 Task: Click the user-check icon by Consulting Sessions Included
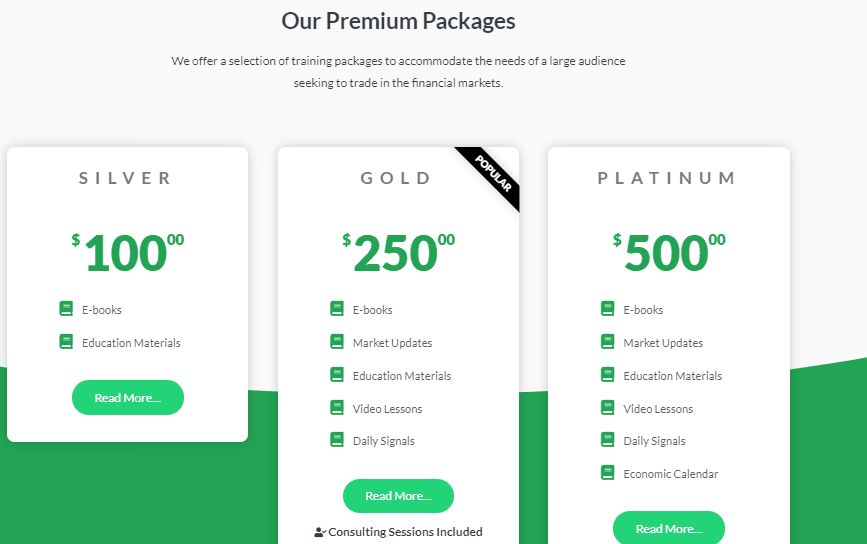(320, 532)
